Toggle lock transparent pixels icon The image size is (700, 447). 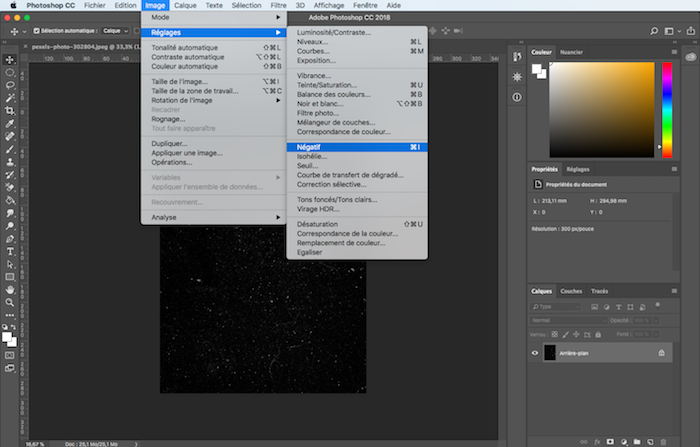[x=554, y=334]
